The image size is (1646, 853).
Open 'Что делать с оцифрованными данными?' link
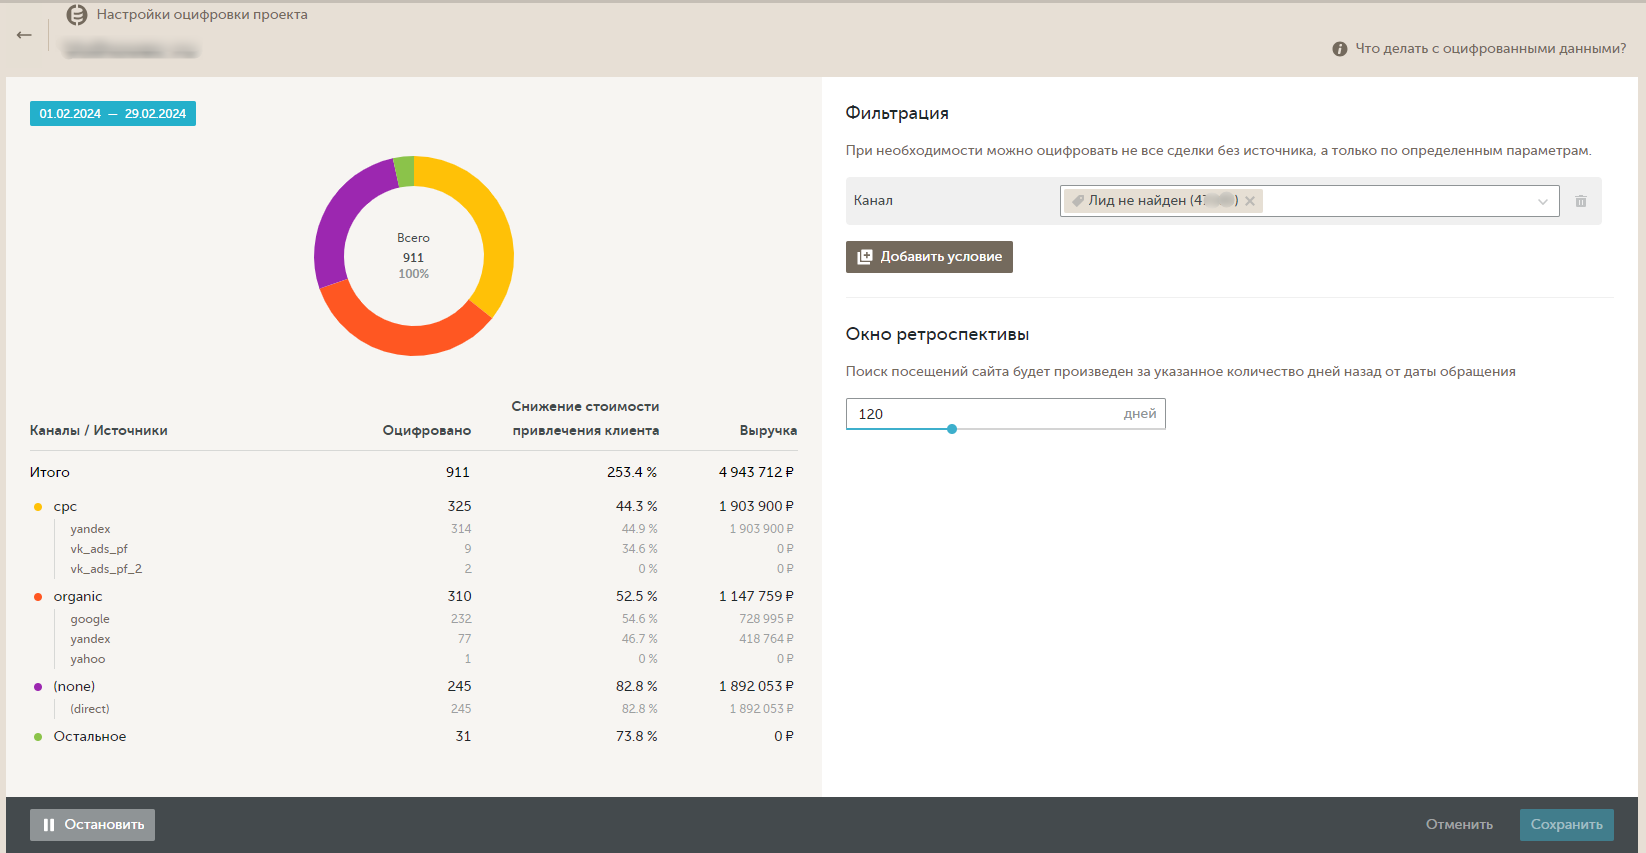coord(1490,49)
